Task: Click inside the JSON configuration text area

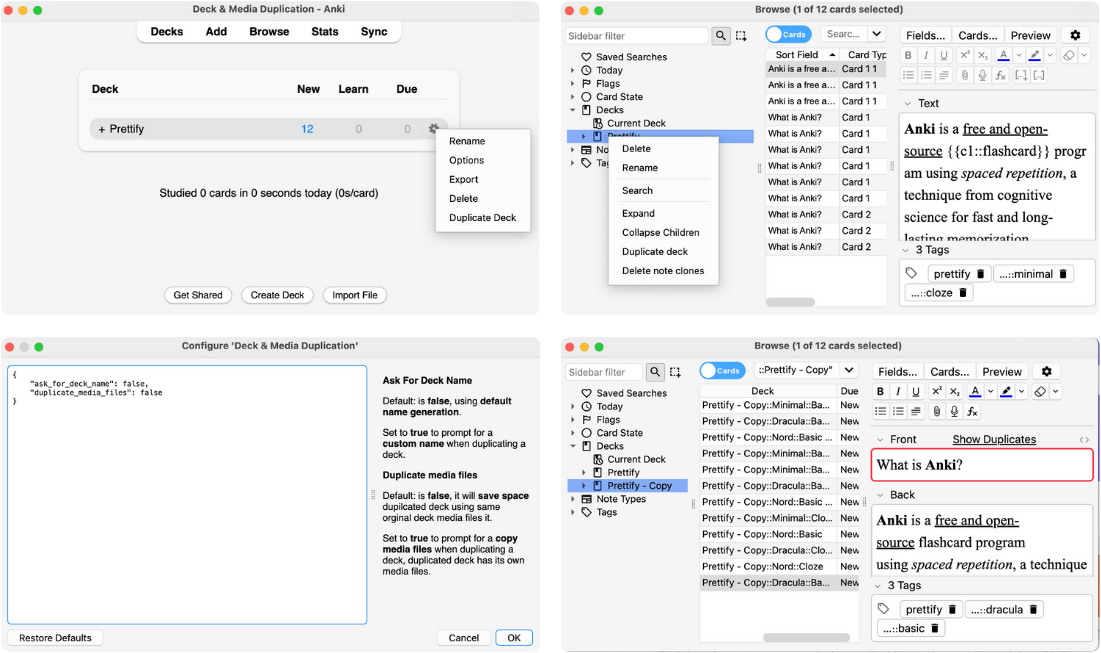Action: pyautogui.click(x=187, y=500)
